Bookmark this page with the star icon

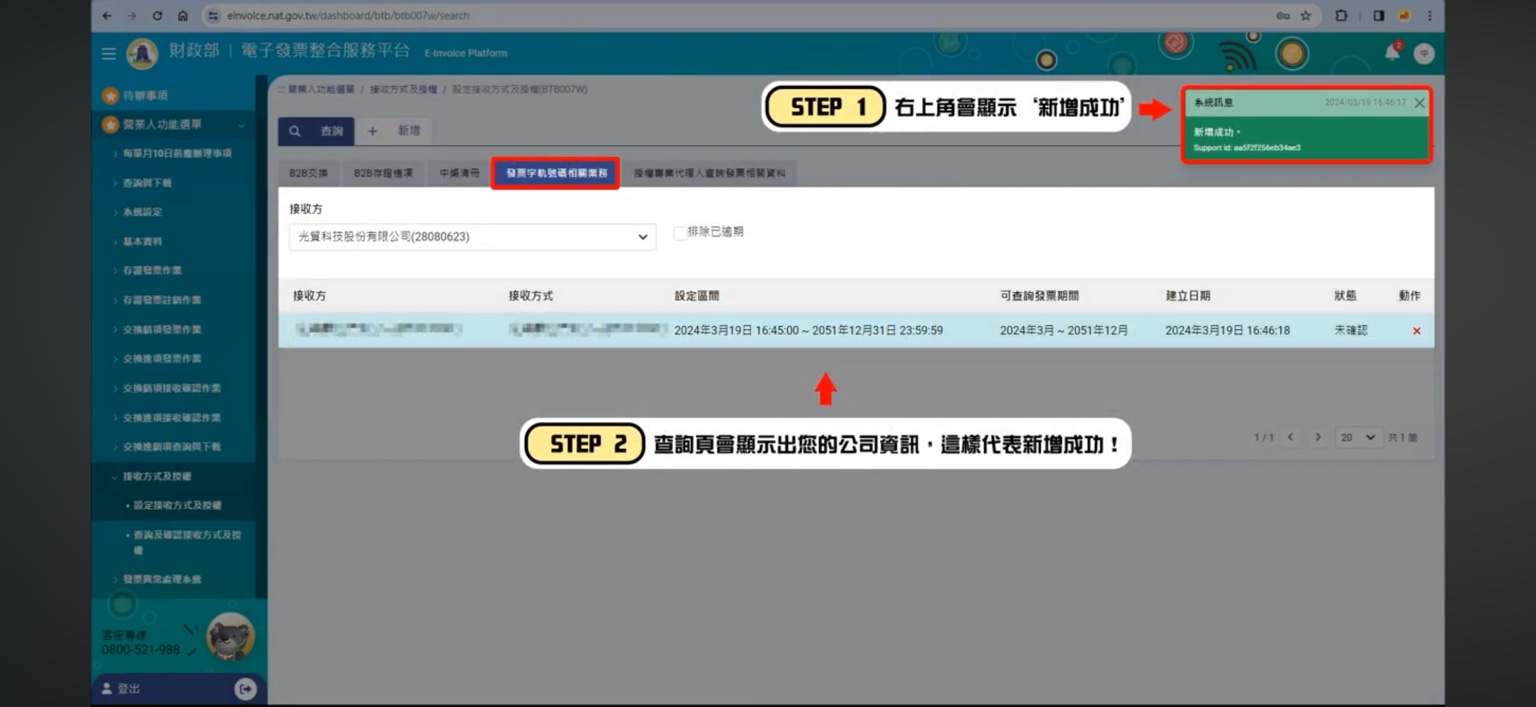[x=1306, y=16]
